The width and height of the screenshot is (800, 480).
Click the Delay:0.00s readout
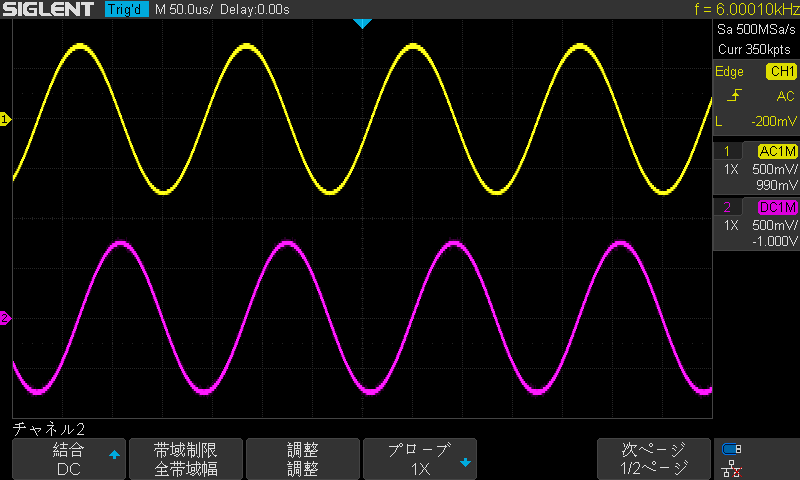coord(255,9)
